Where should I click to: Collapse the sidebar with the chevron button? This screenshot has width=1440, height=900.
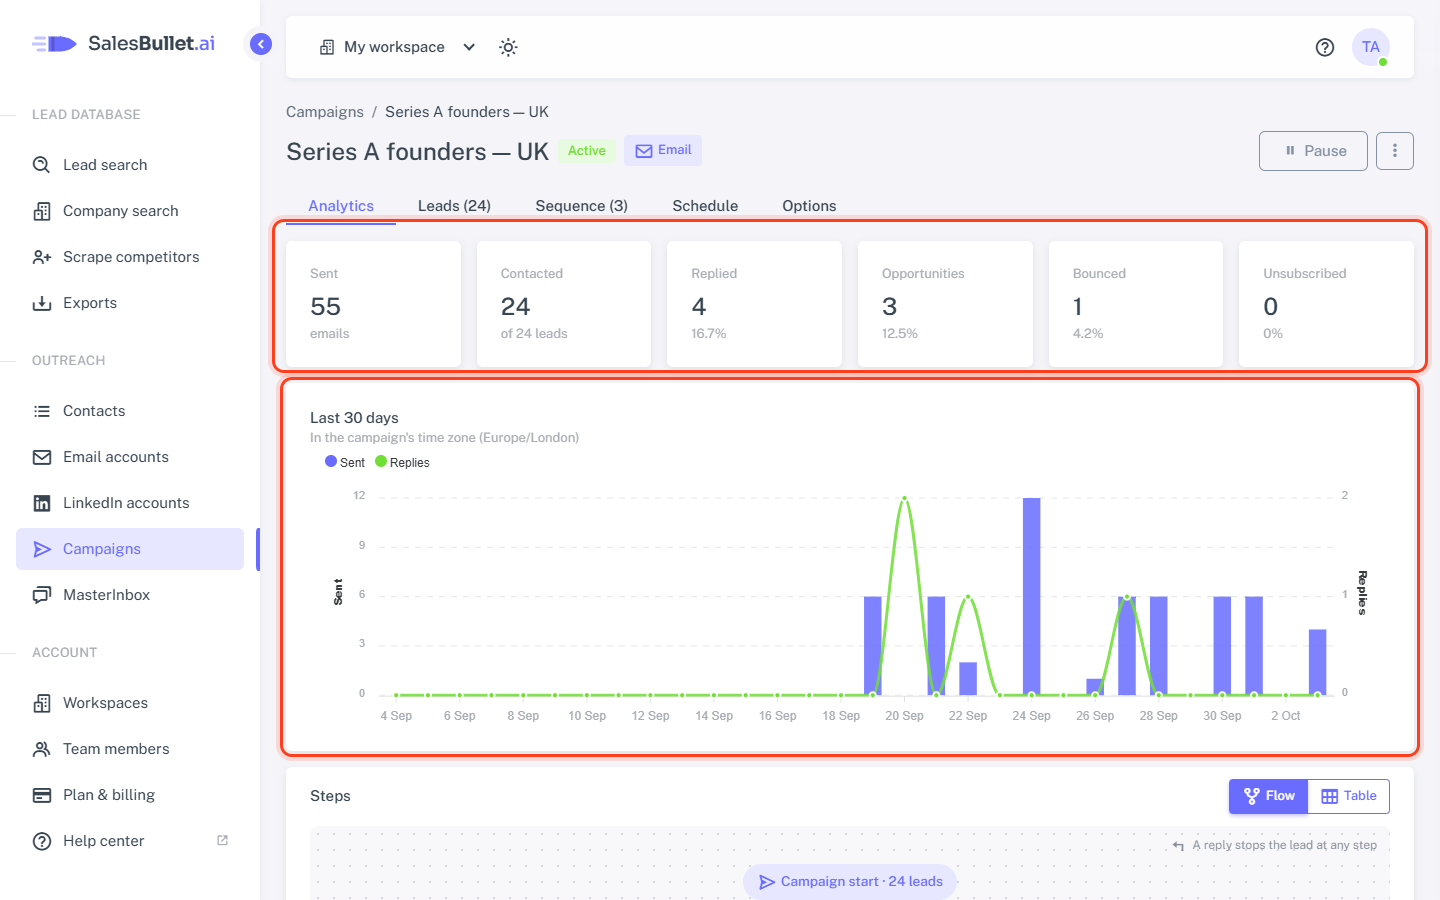(261, 44)
